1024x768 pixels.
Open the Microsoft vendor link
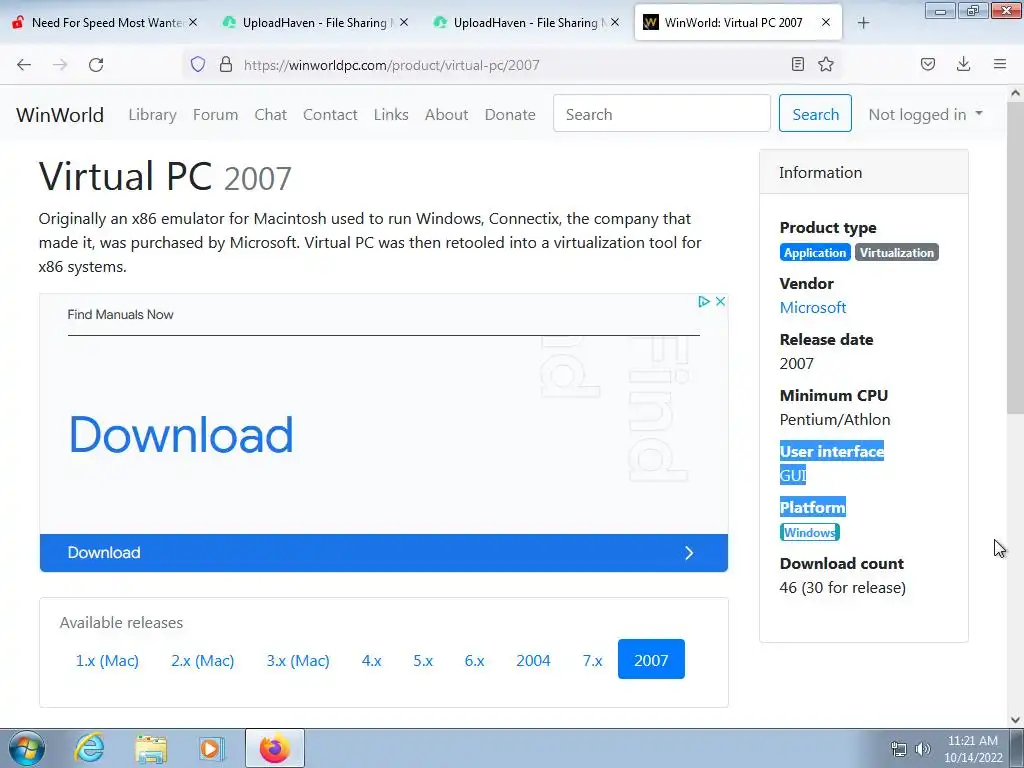point(813,307)
